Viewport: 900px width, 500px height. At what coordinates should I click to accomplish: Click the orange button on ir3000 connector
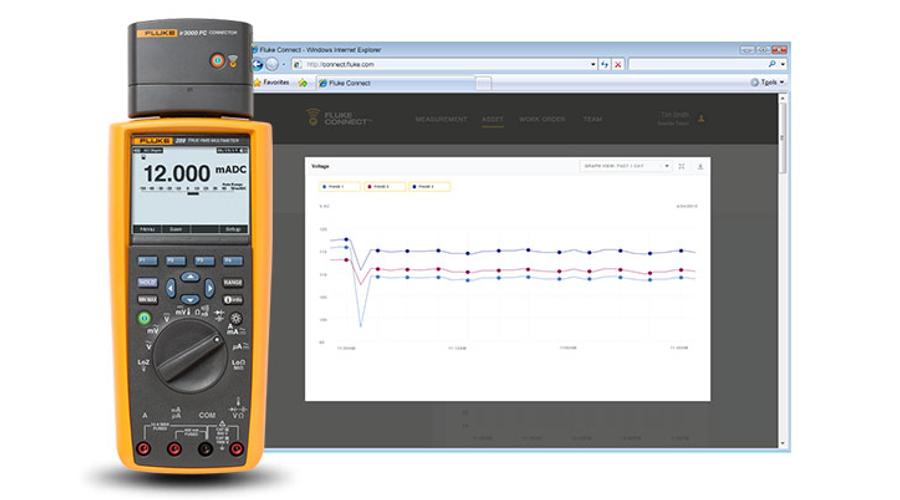point(217,60)
